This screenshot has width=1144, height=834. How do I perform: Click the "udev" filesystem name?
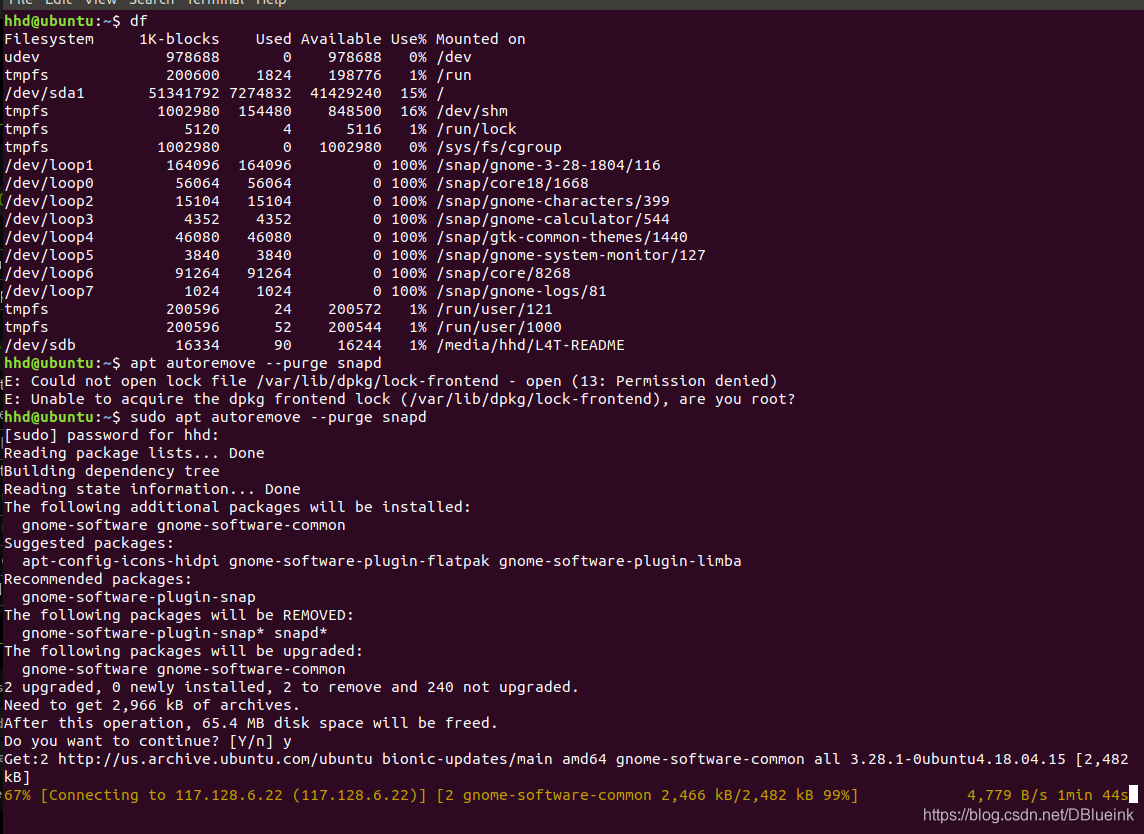22,57
